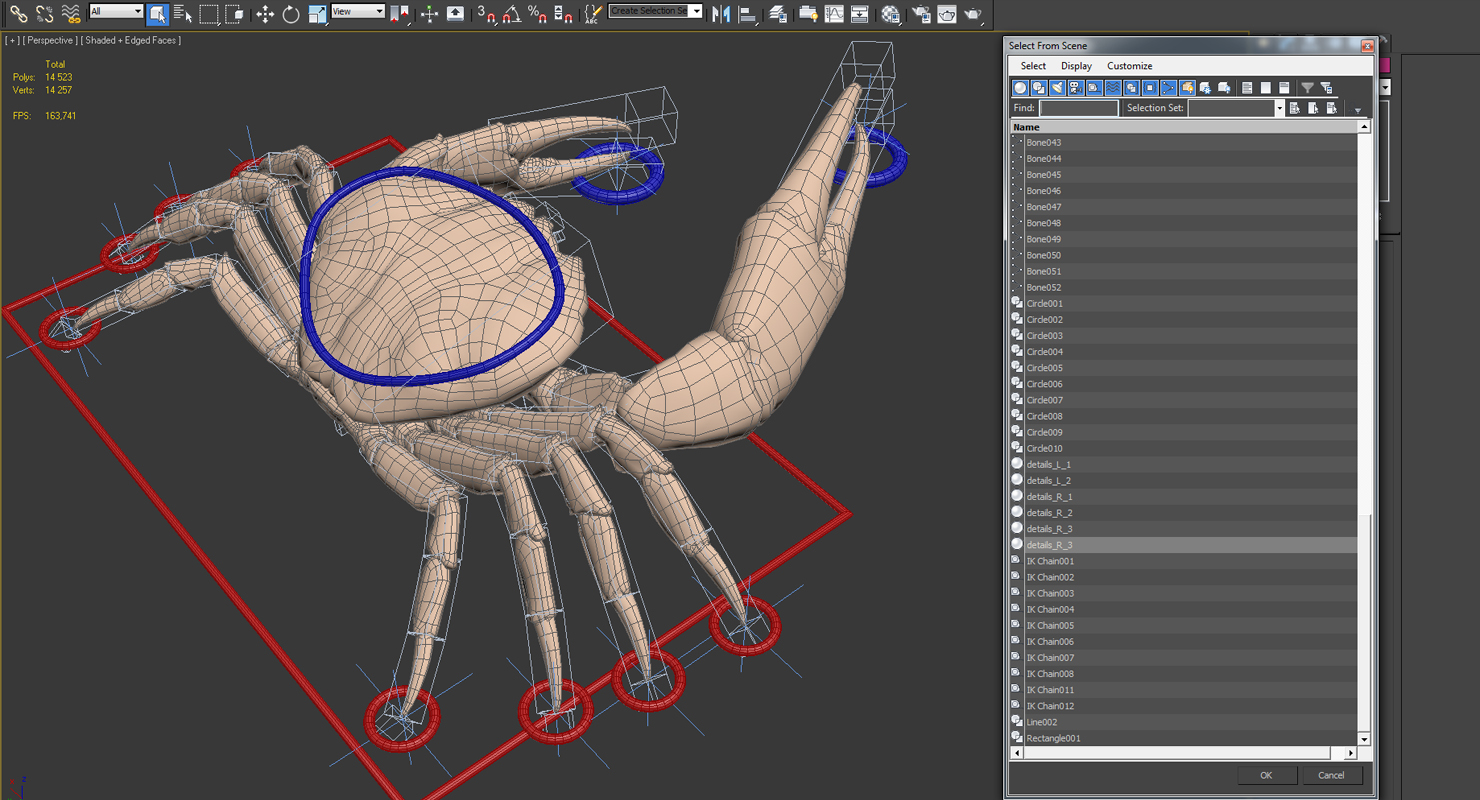This screenshot has width=1480, height=800.
Task: Click OK in Select From Scene
Action: 1266,775
